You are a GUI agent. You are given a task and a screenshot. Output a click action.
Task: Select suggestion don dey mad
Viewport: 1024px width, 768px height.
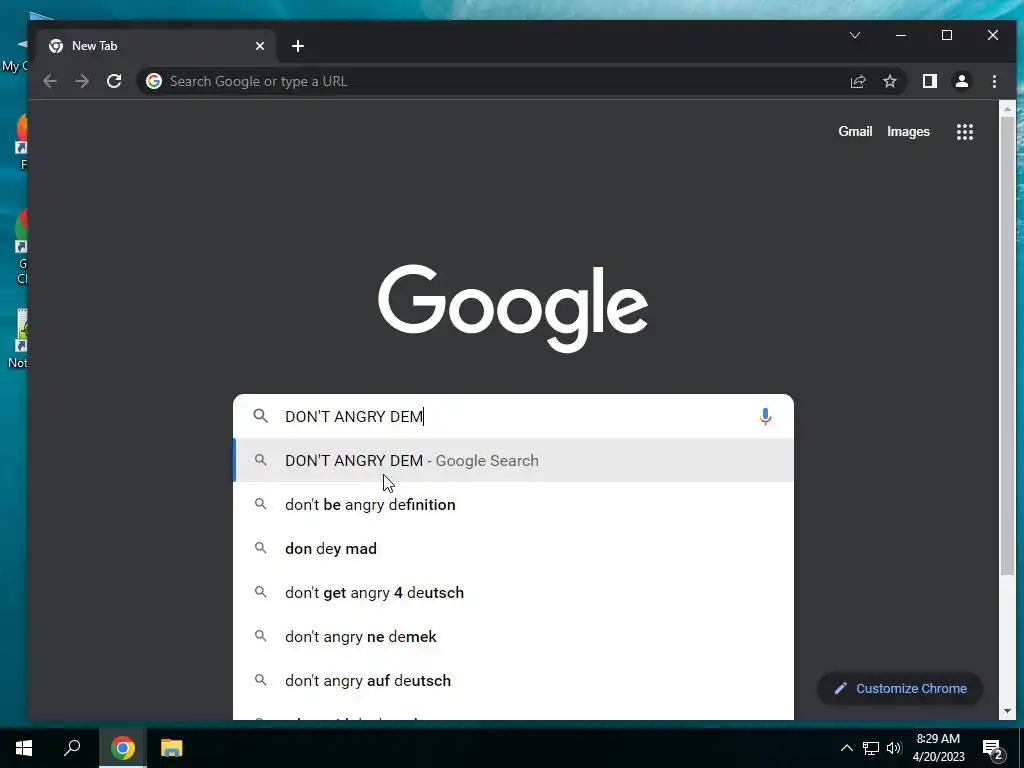point(513,549)
